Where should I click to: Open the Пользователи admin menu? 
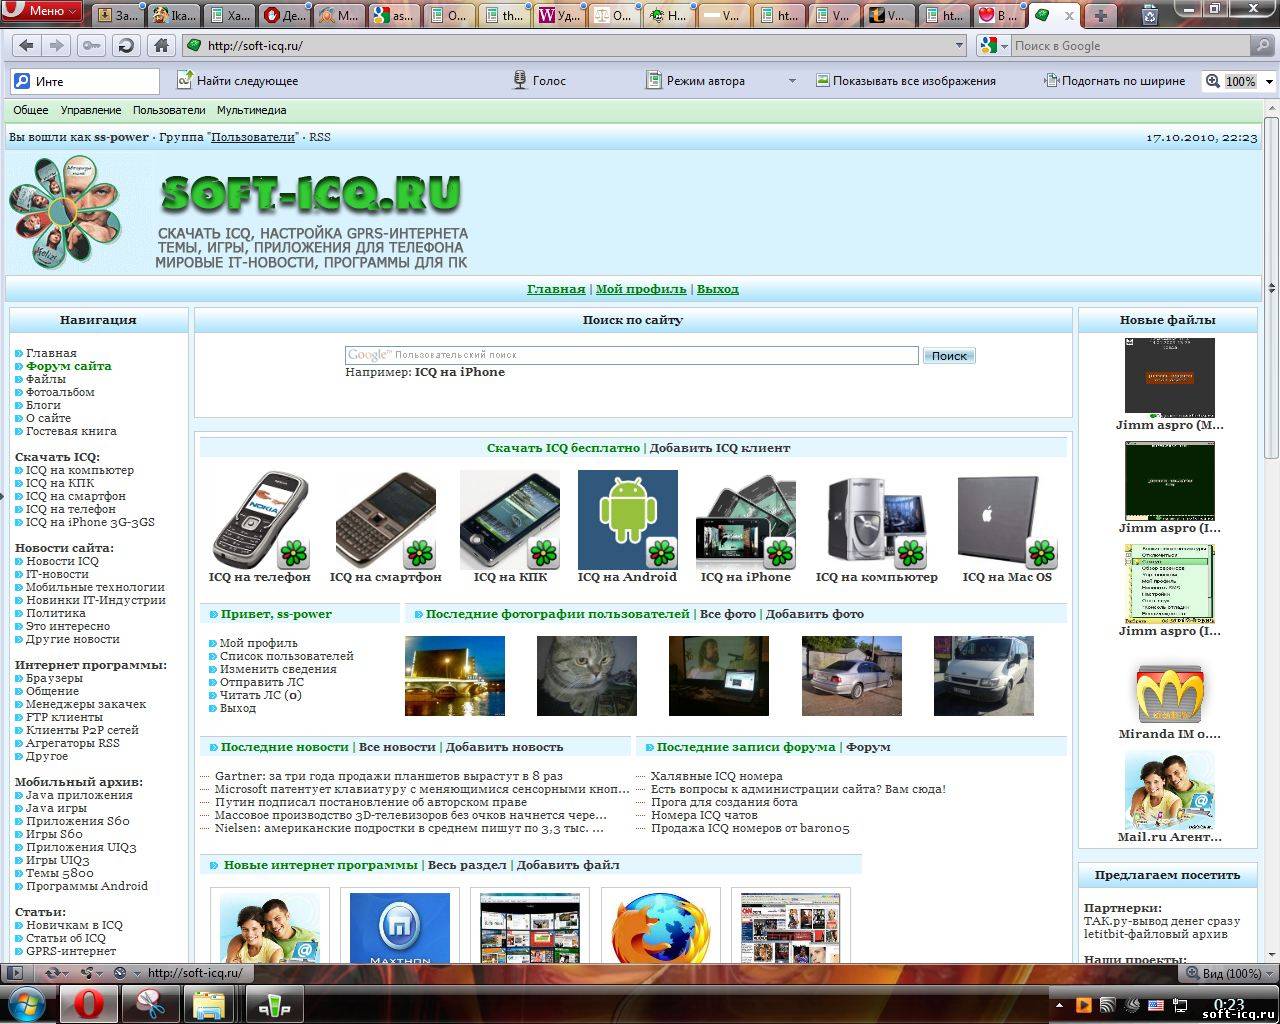click(169, 110)
